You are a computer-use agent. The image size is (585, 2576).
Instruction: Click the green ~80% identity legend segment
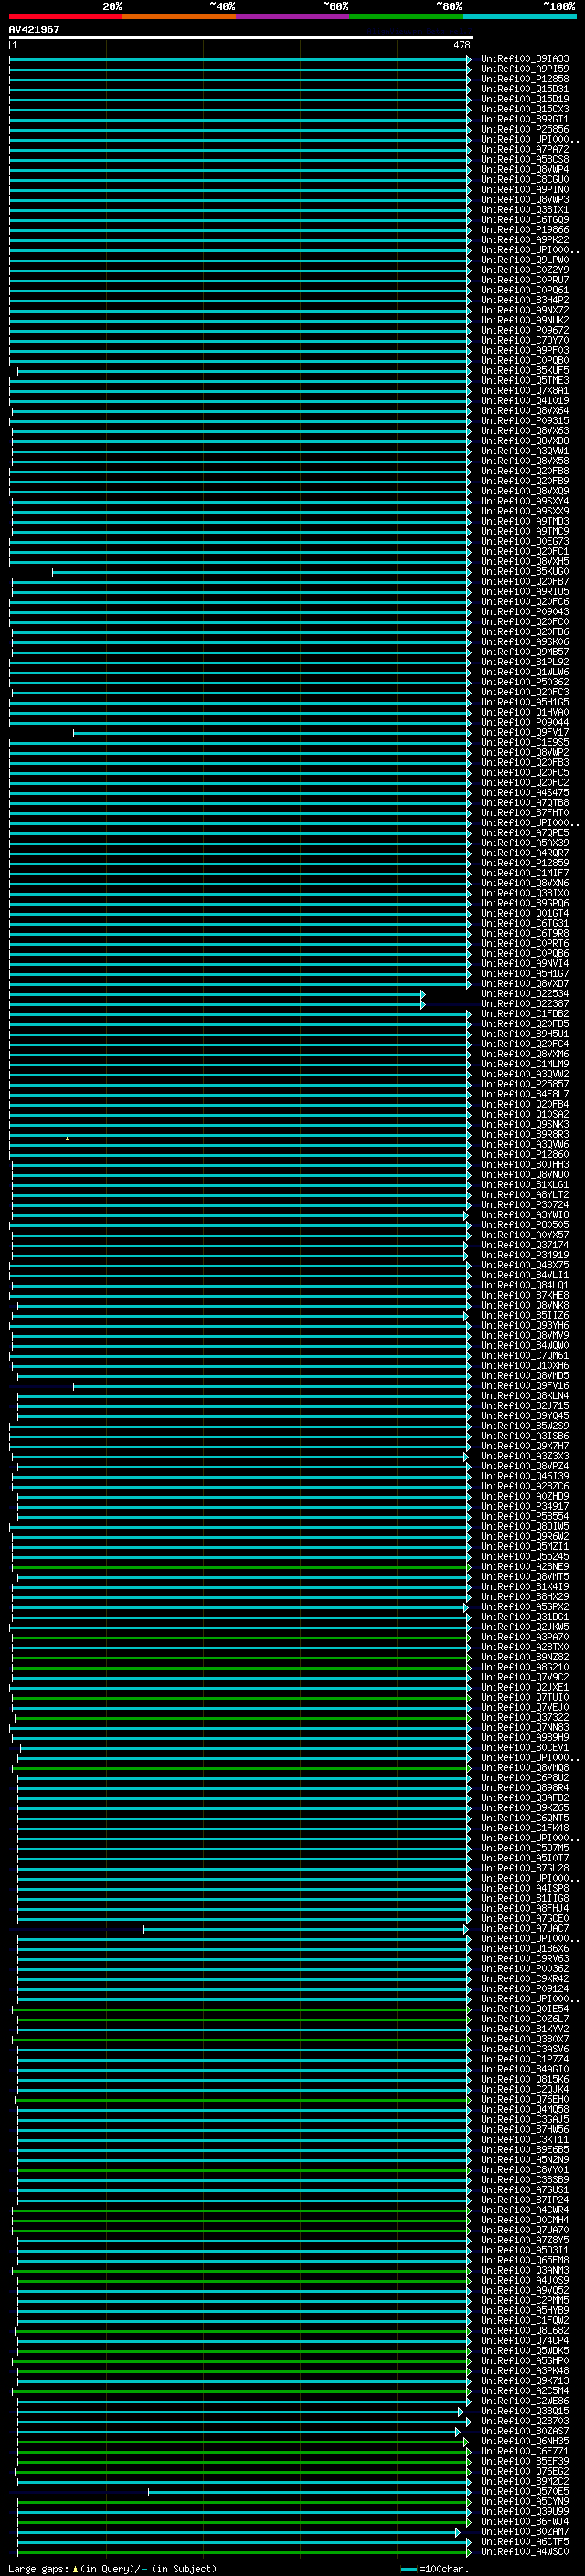click(406, 16)
